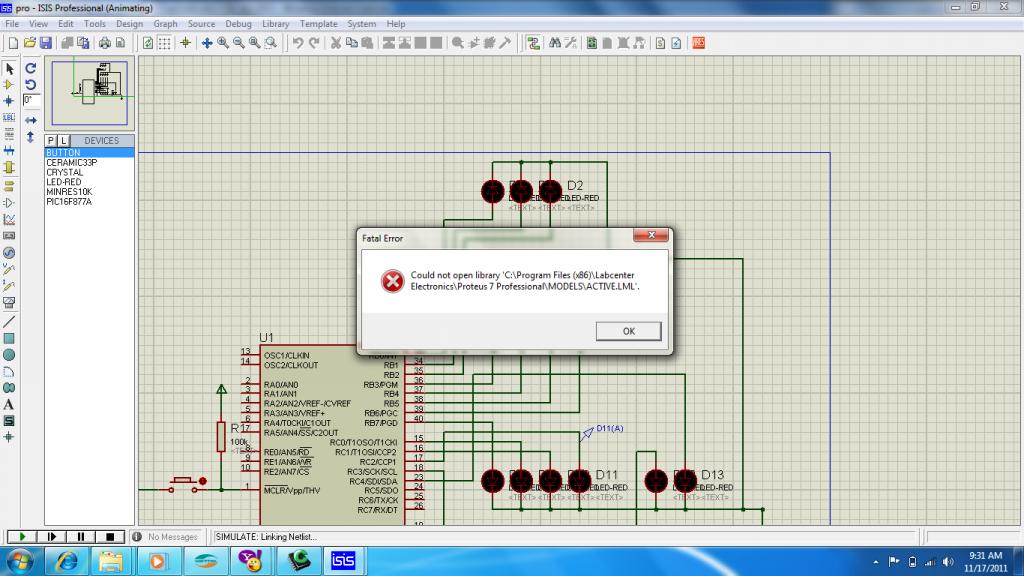Open the Tools menu

(x=95, y=24)
